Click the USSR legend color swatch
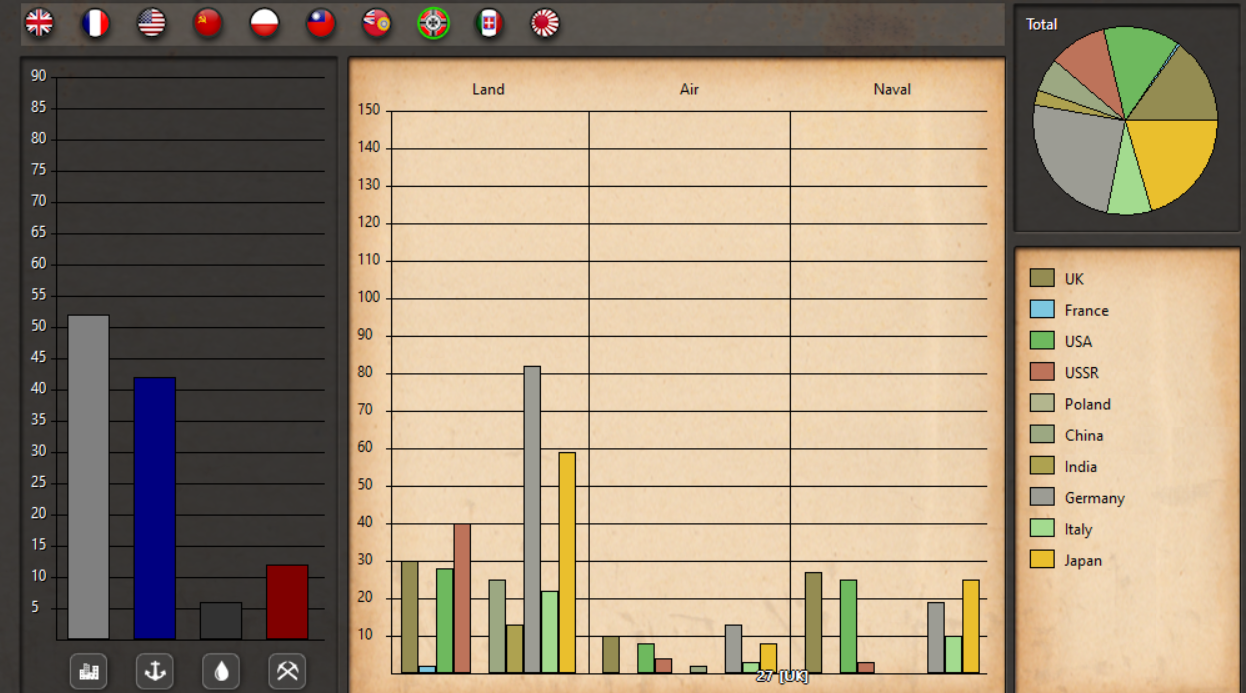This screenshot has width=1246, height=693. [1042, 372]
